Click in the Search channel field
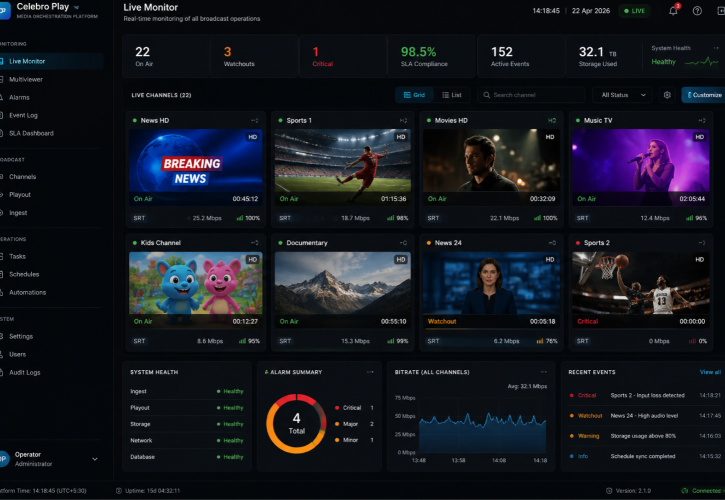Viewport: 725px width, 500px height. (x=531, y=95)
